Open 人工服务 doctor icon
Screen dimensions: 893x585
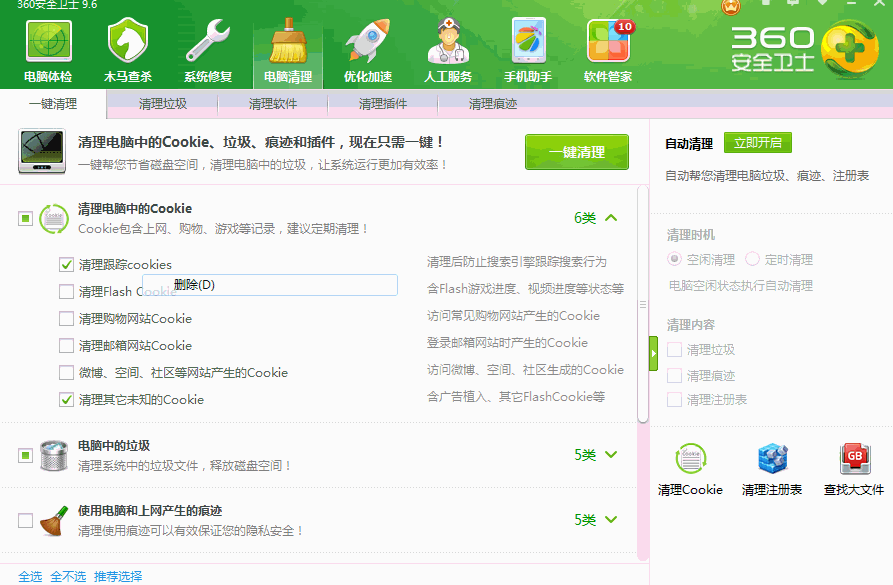448,40
